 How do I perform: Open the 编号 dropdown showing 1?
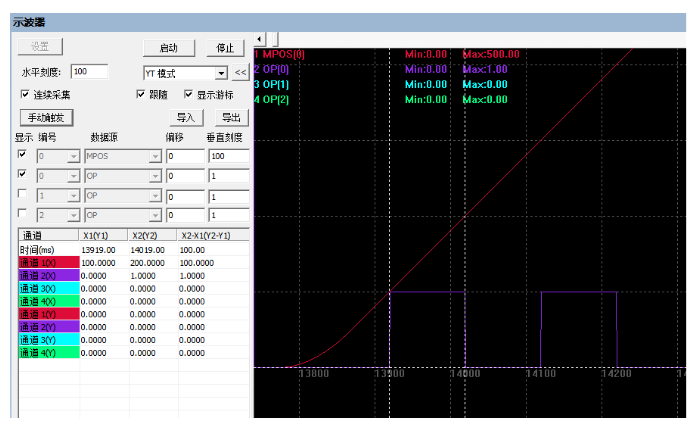click(x=73, y=196)
